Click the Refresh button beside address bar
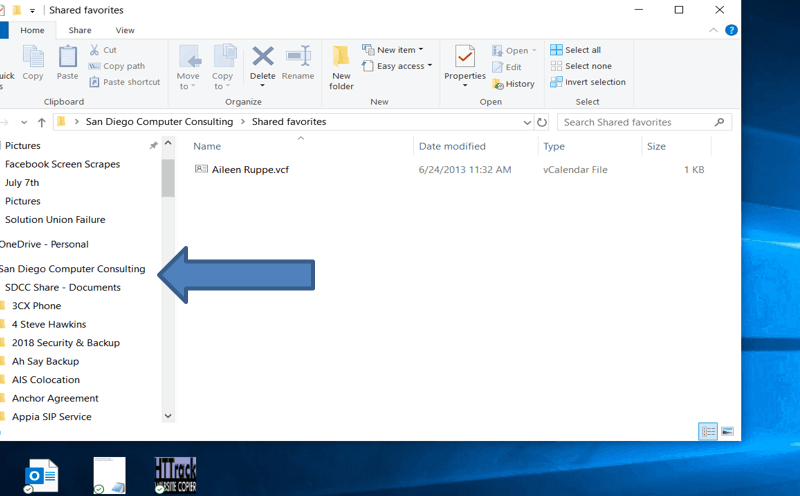 coord(542,122)
